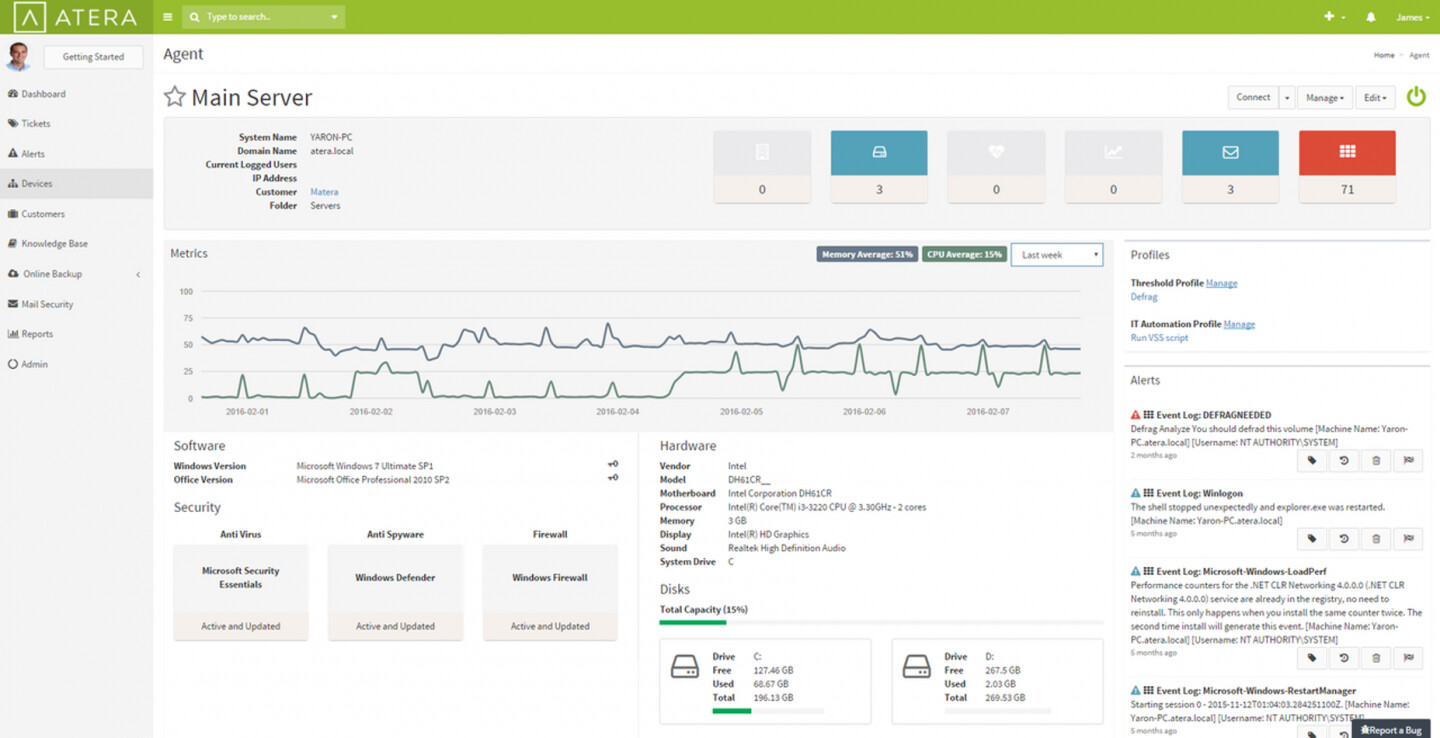The image size is (1440, 738).
Task: Tag the Winlogon alert
Action: point(1312,539)
